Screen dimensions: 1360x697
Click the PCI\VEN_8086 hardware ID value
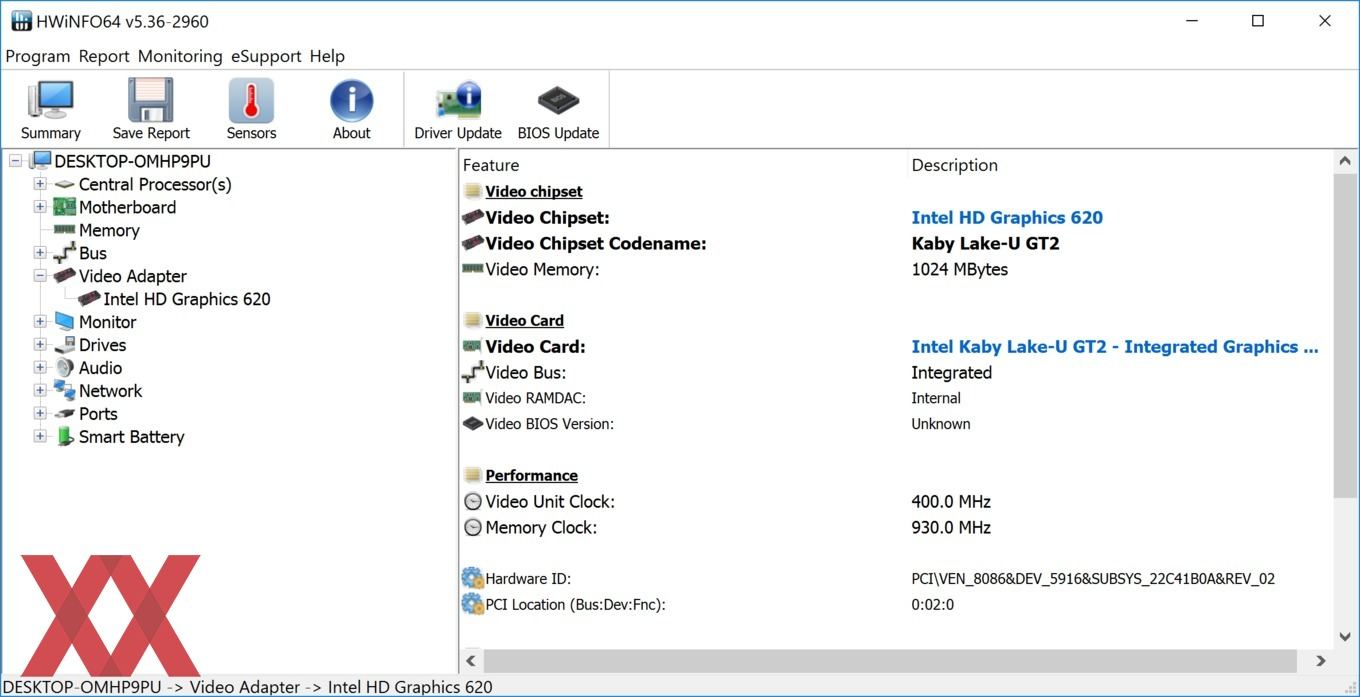pyautogui.click(x=1093, y=578)
